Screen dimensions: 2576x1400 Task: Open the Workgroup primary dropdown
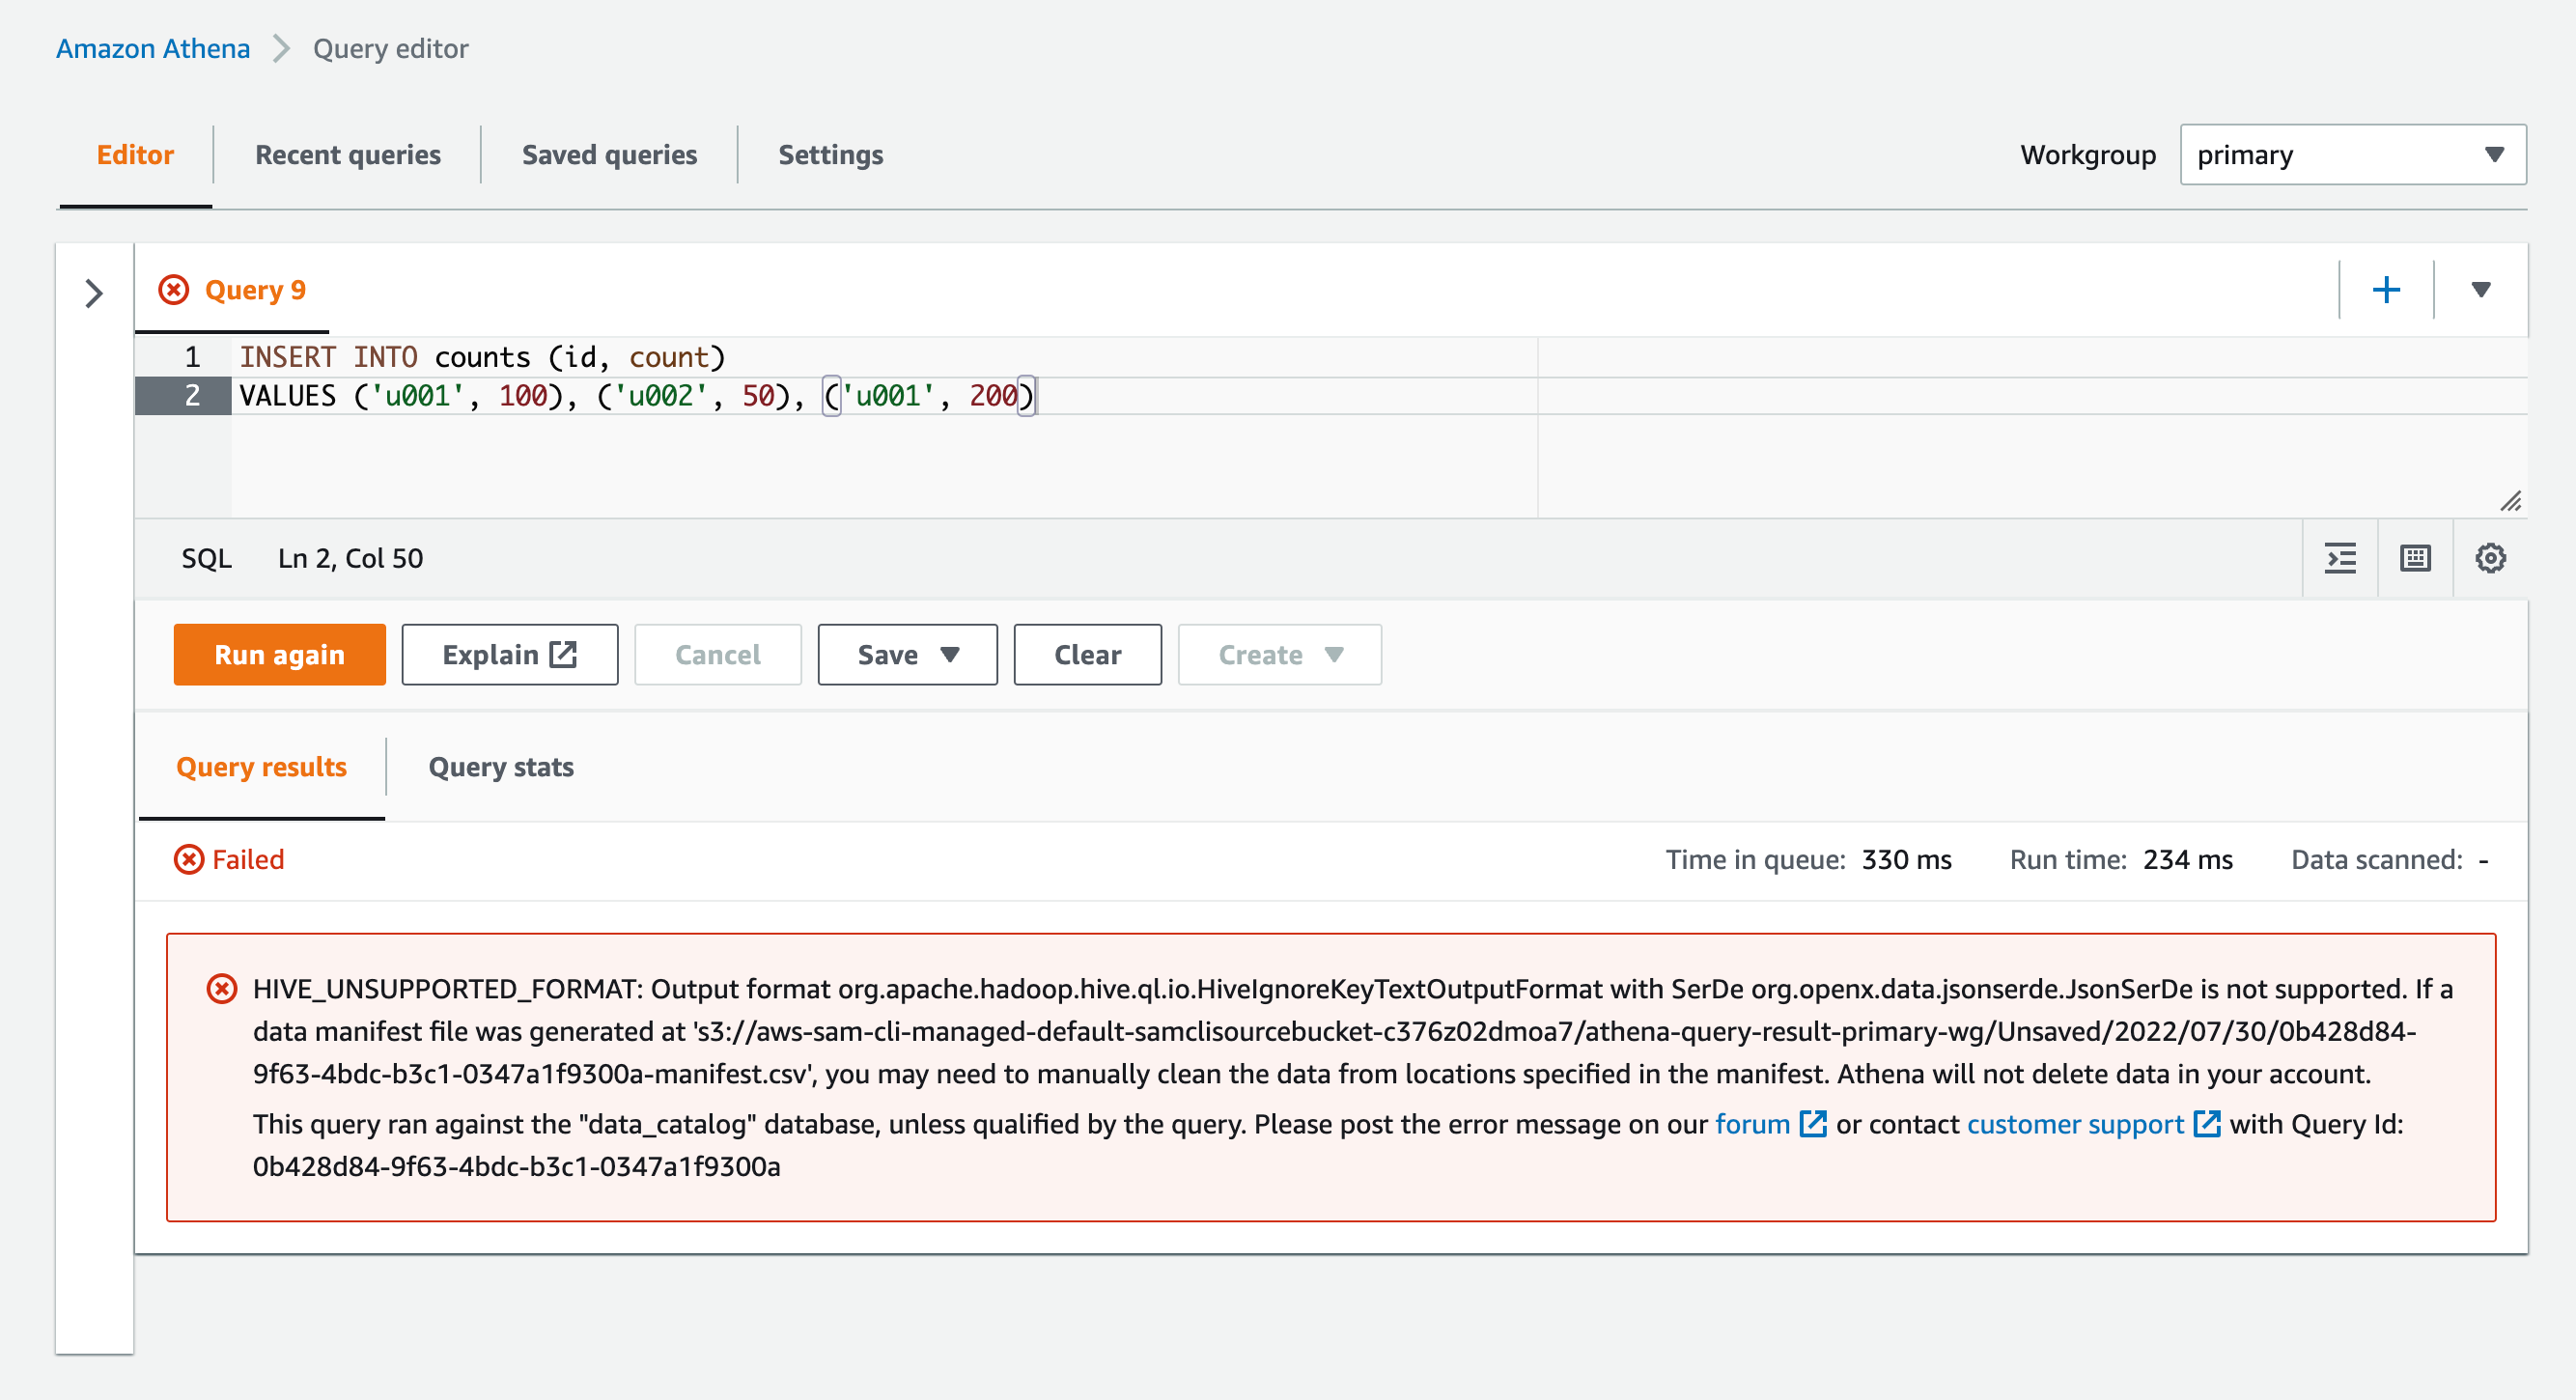pyautogui.click(x=2352, y=155)
